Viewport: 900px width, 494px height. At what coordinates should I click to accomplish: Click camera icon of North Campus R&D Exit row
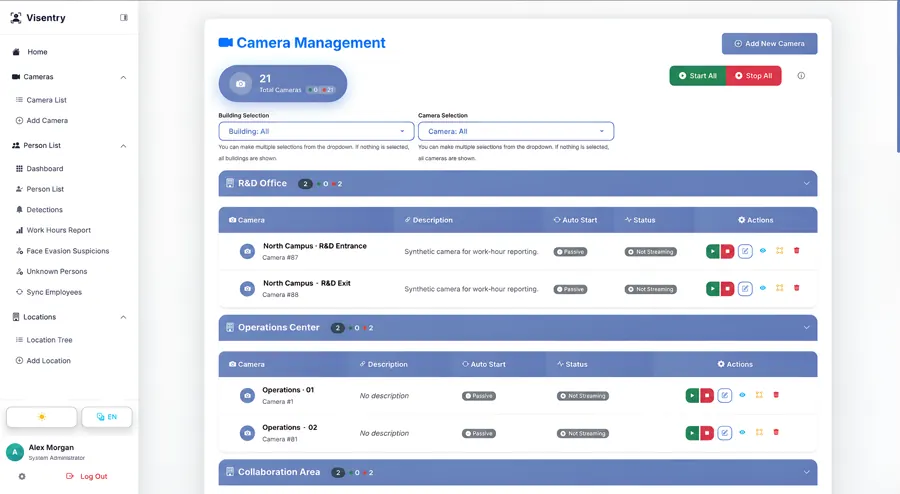pyautogui.click(x=247, y=289)
